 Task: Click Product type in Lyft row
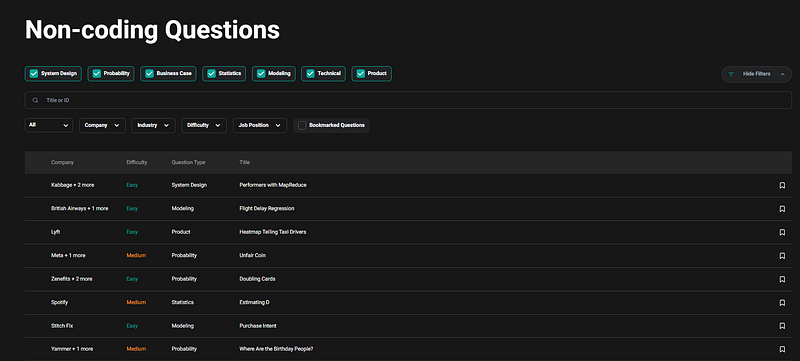[181, 232]
